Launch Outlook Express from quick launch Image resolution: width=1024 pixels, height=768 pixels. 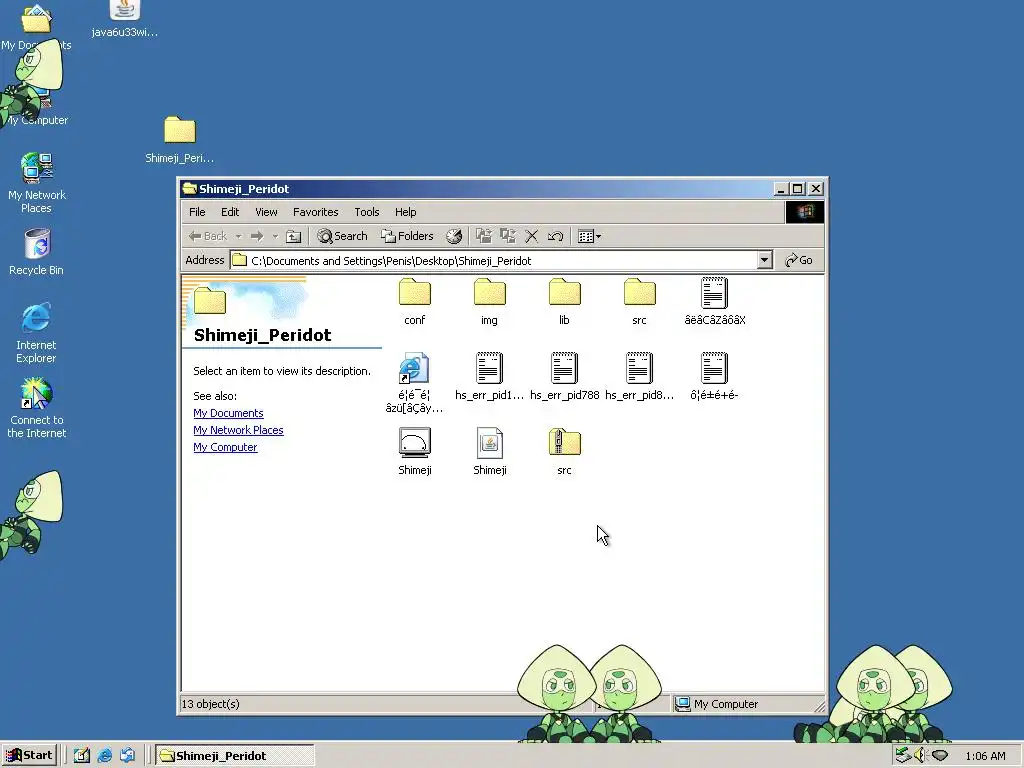(x=127, y=756)
